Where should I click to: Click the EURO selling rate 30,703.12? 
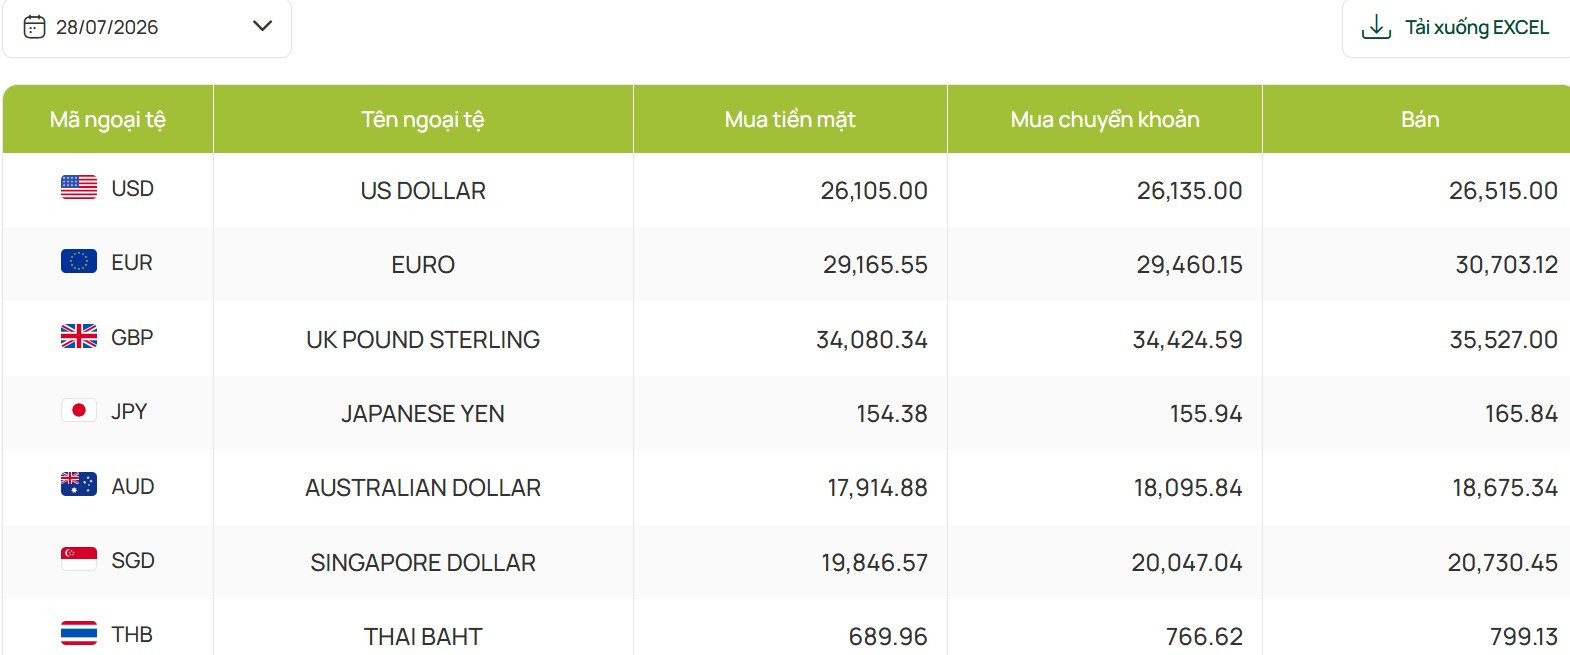[1506, 264]
